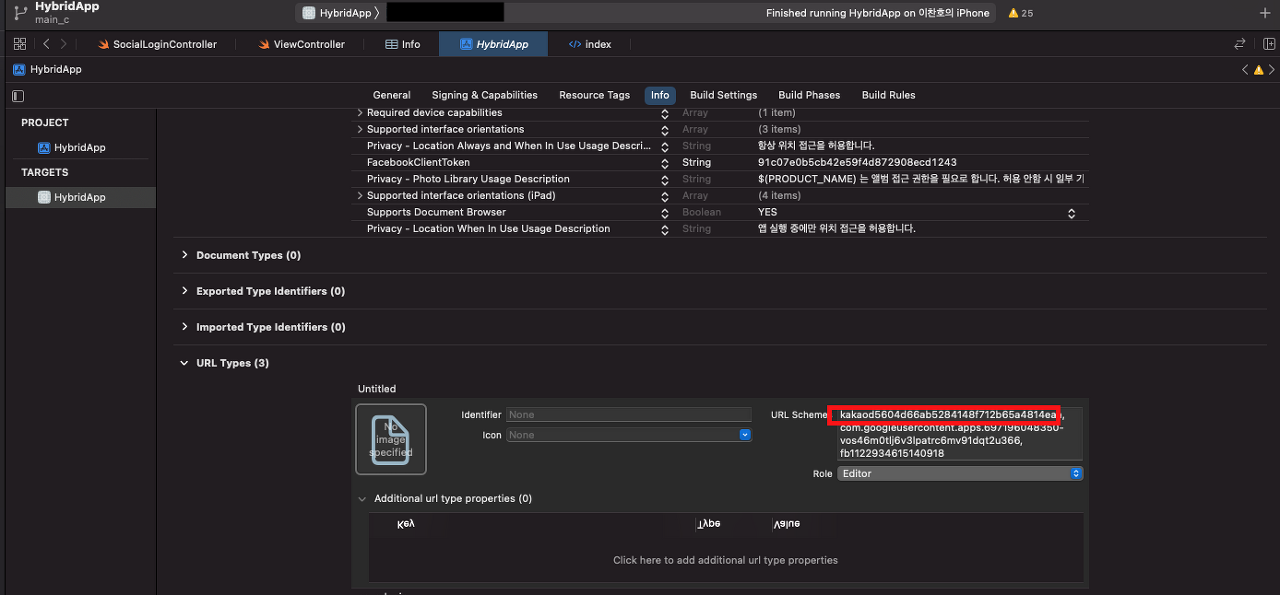Change Supports Document Browser YES value stepper

1071,213
